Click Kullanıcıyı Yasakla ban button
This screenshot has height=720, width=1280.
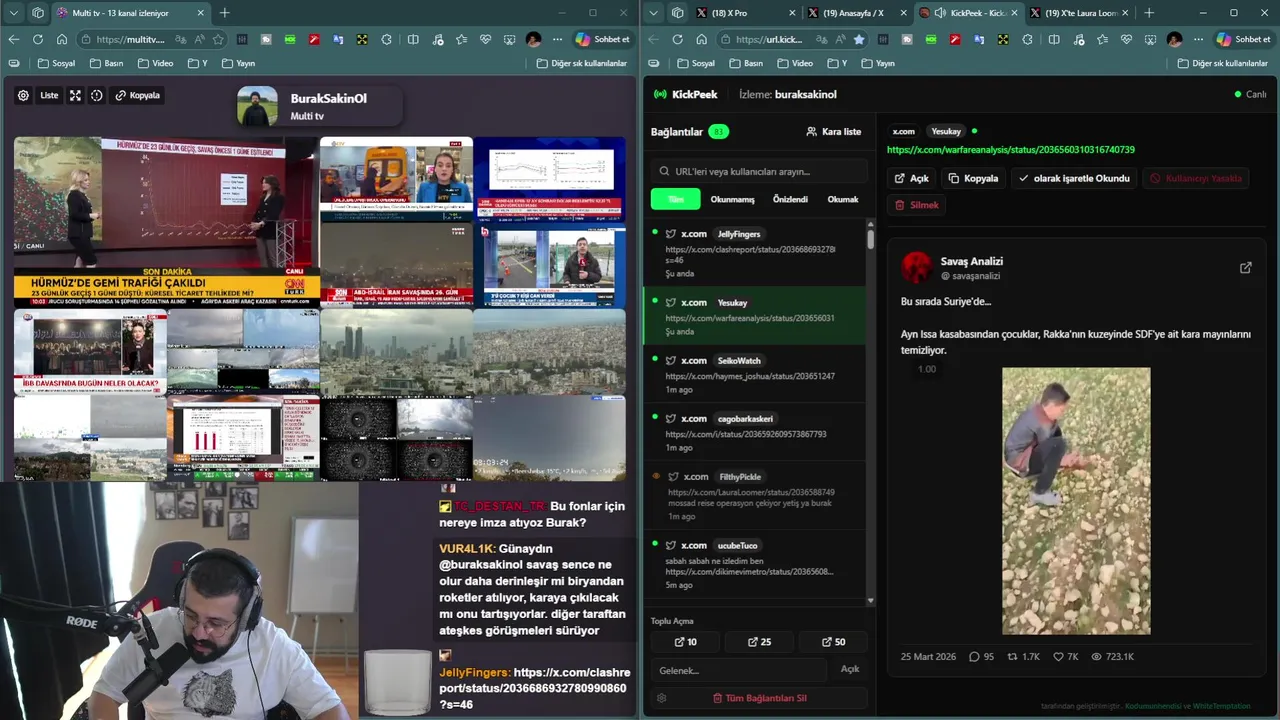[x=1196, y=178]
